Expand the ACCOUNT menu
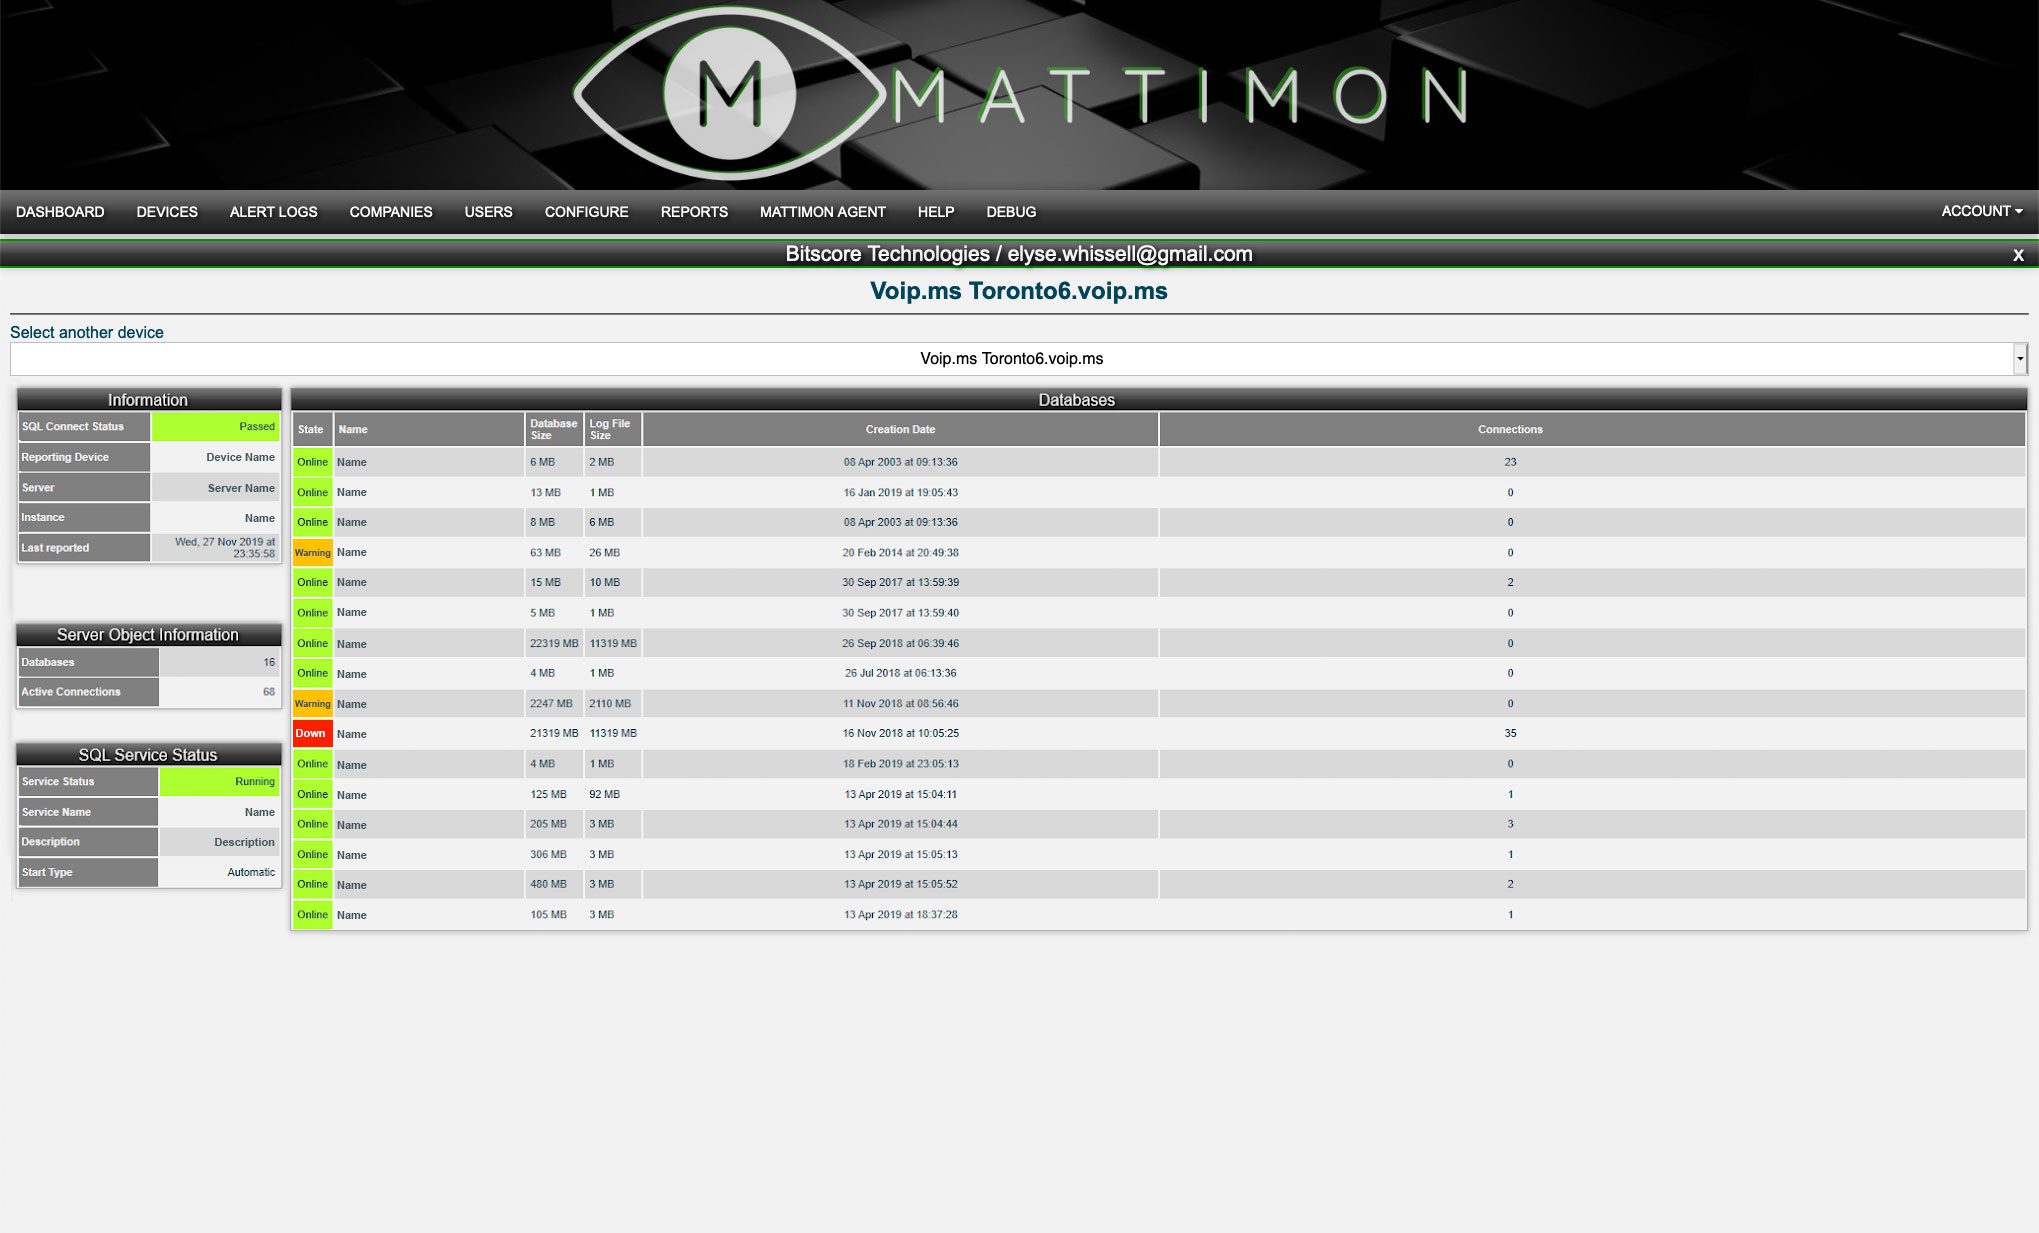2039x1233 pixels. coord(1981,211)
